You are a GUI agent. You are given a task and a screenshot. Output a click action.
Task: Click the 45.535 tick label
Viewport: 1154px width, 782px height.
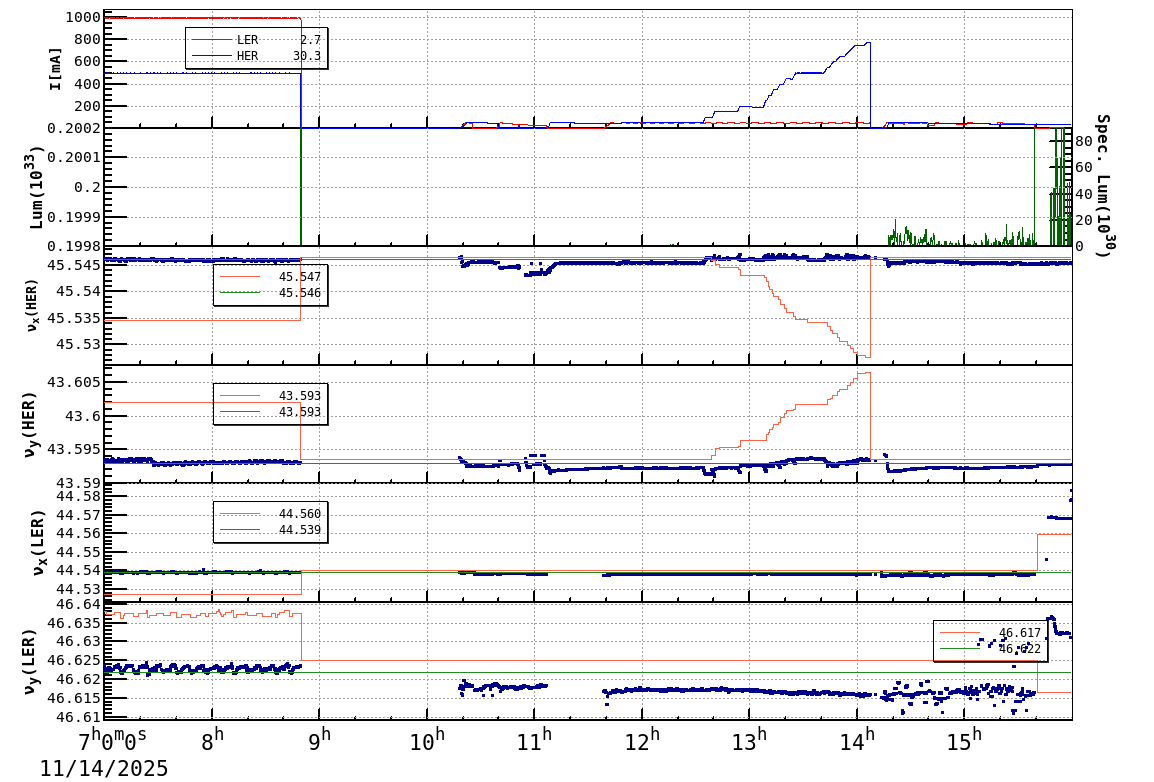point(74,319)
